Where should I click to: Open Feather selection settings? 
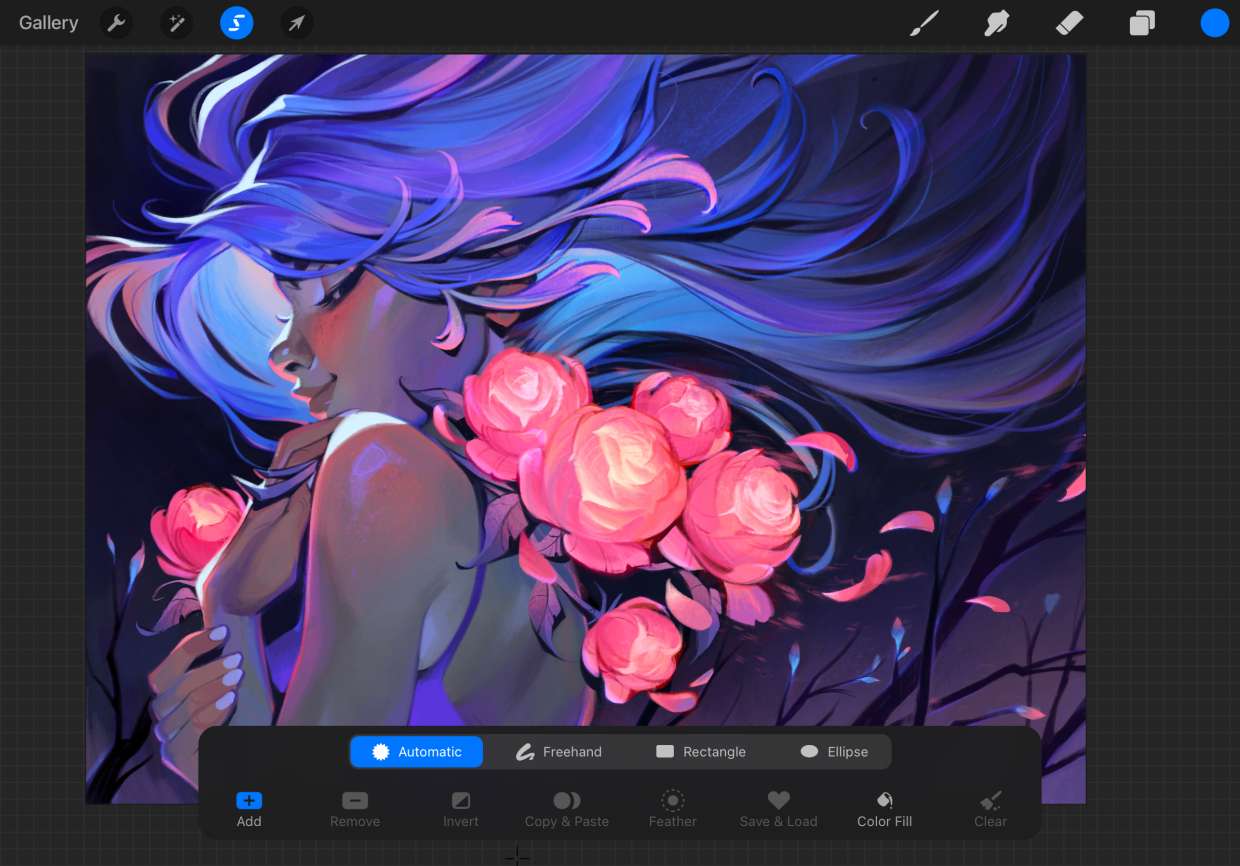coord(672,809)
